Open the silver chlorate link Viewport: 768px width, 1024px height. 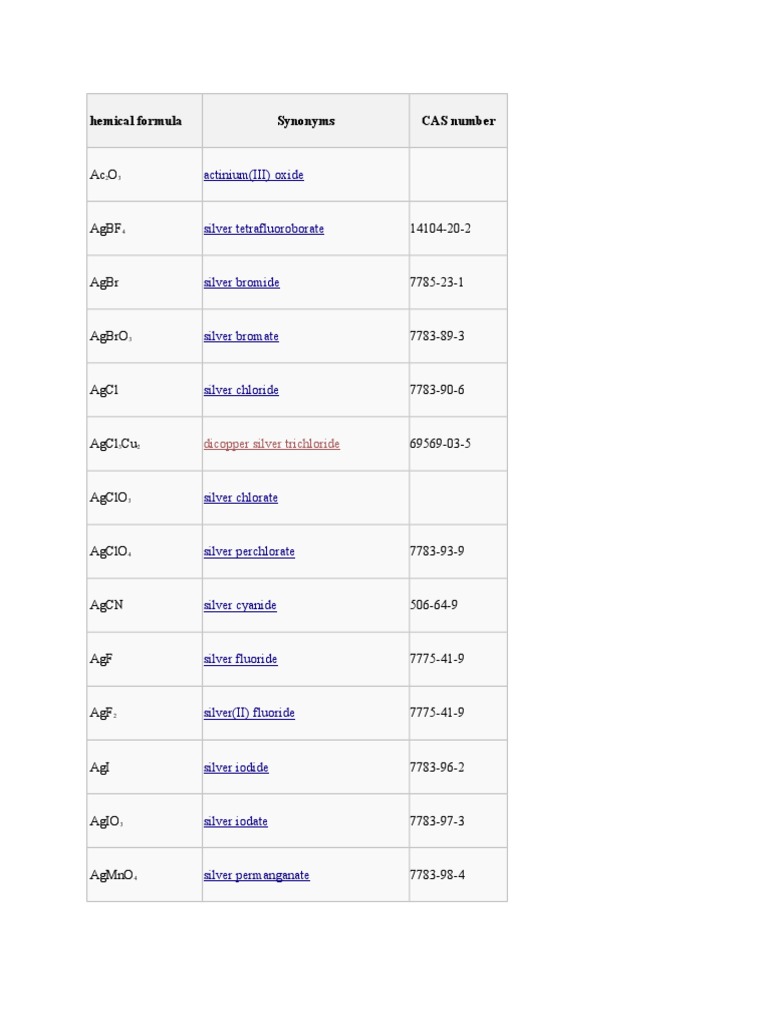(x=240, y=498)
